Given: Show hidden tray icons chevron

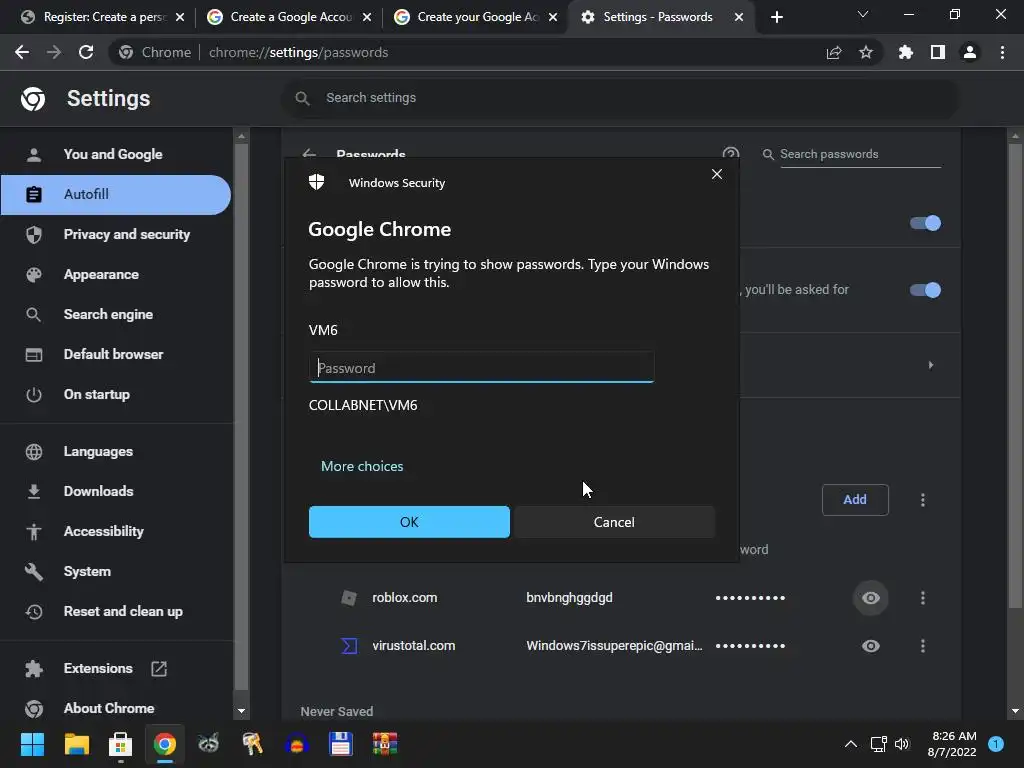Looking at the screenshot, I should click(850, 744).
